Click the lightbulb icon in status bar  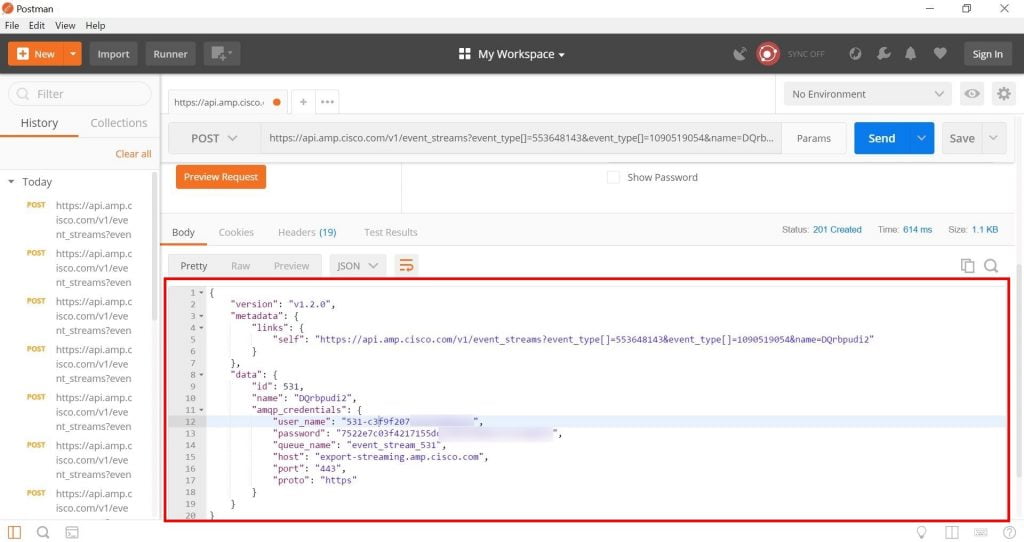click(x=921, y=532)
